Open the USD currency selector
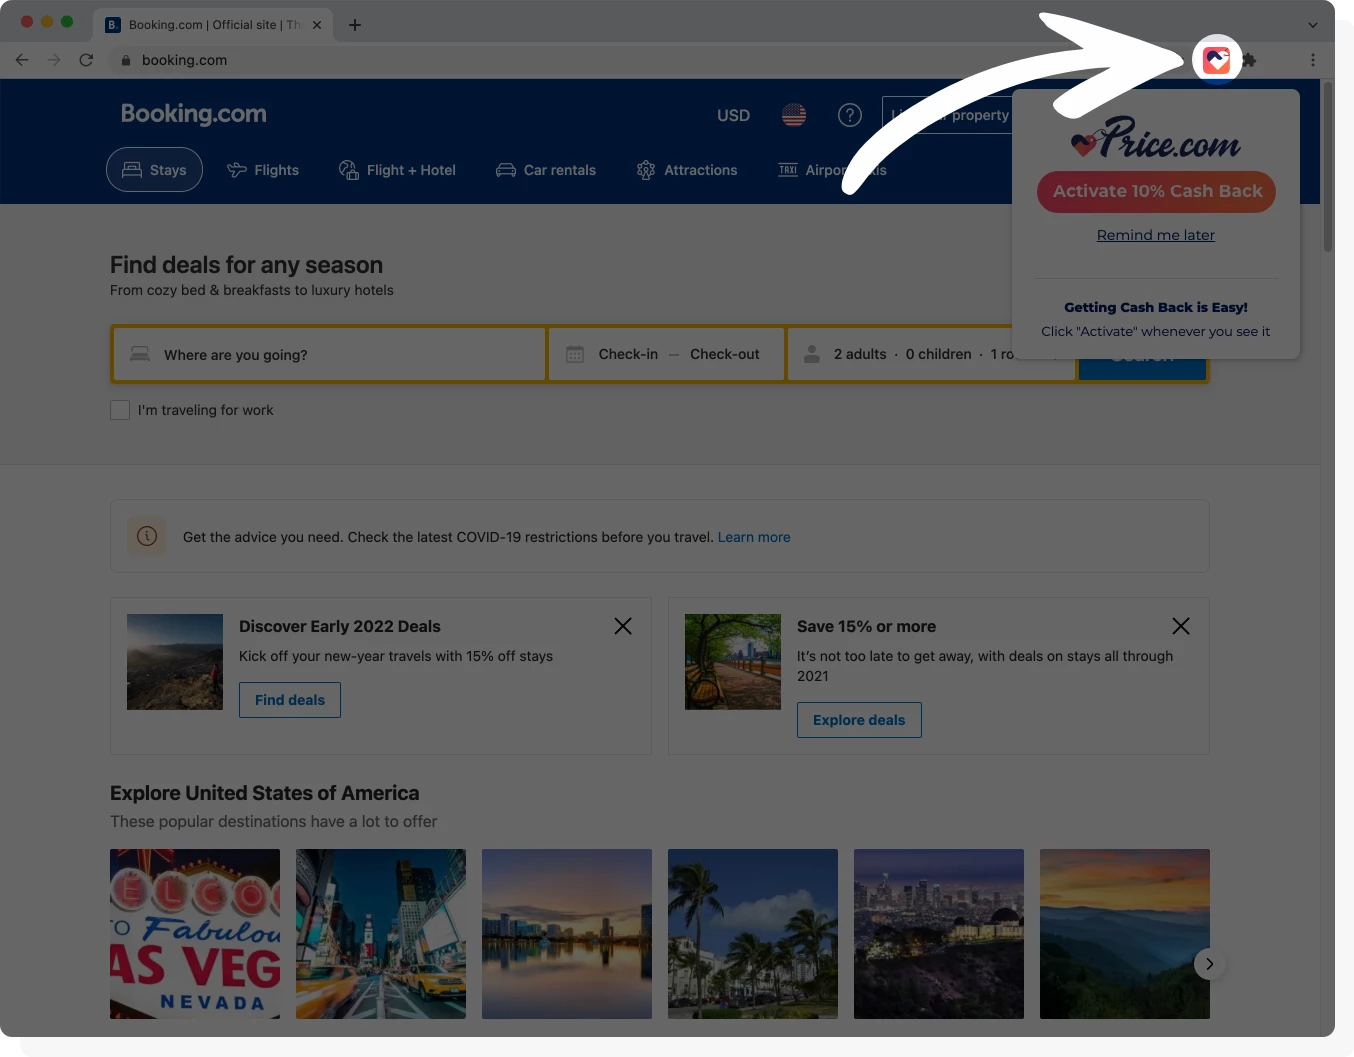 point(733,115)
